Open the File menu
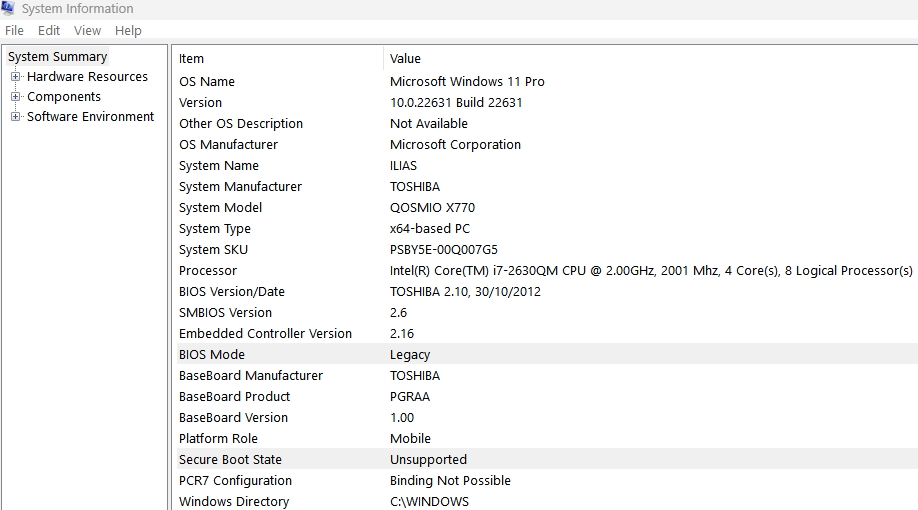 (14, 30)
